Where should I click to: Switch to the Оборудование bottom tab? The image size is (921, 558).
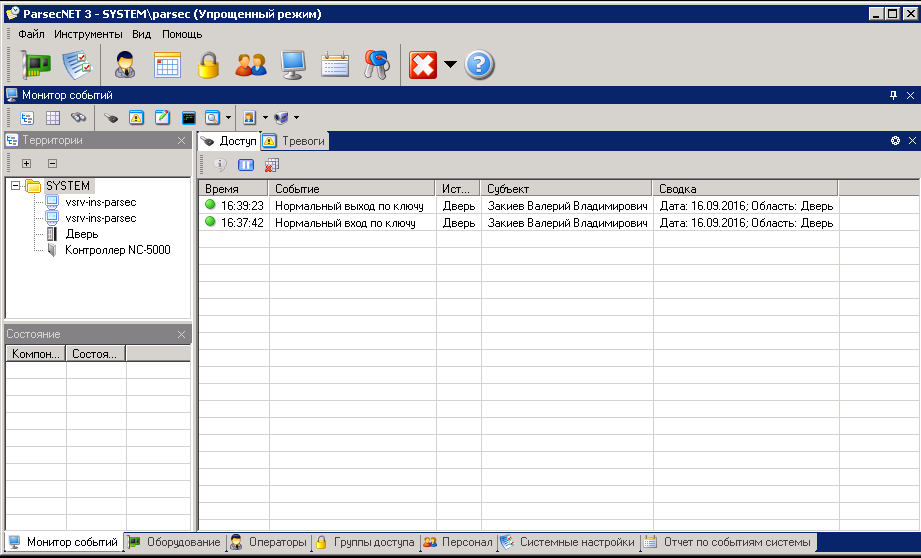pos(176,542)
